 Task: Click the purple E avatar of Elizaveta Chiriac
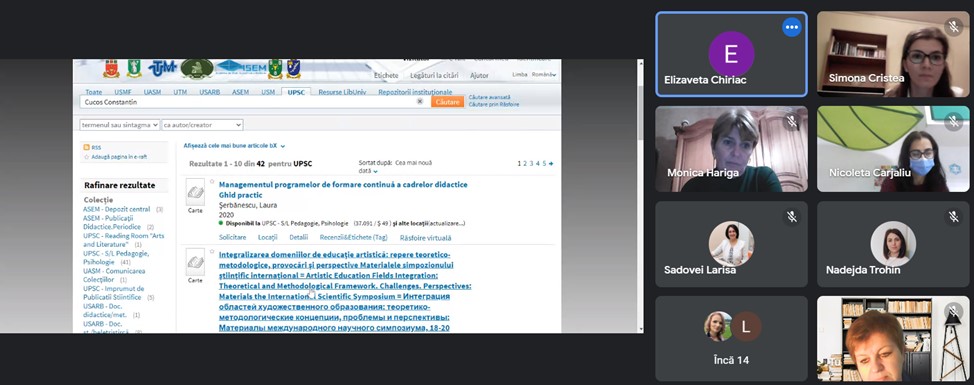tap(731, 54)
